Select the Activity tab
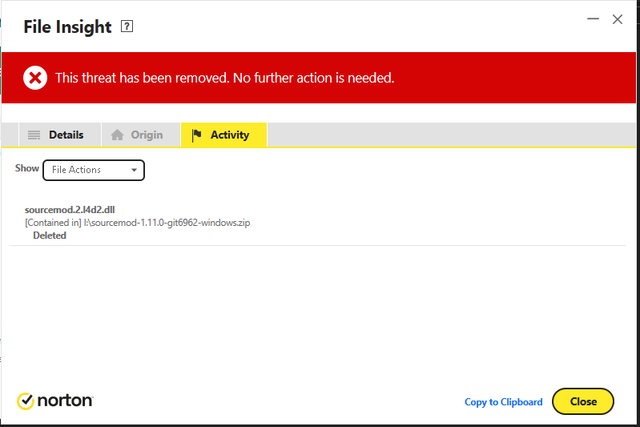The height and width of the screenshot is (427, 640). click(x=224, y=135)
